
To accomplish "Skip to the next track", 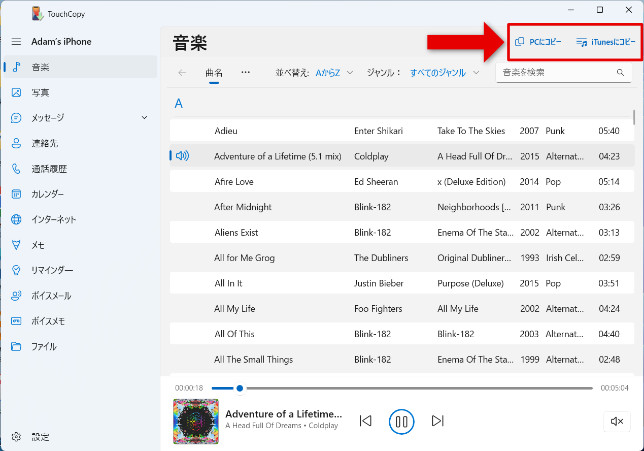I will coord(437,421).
